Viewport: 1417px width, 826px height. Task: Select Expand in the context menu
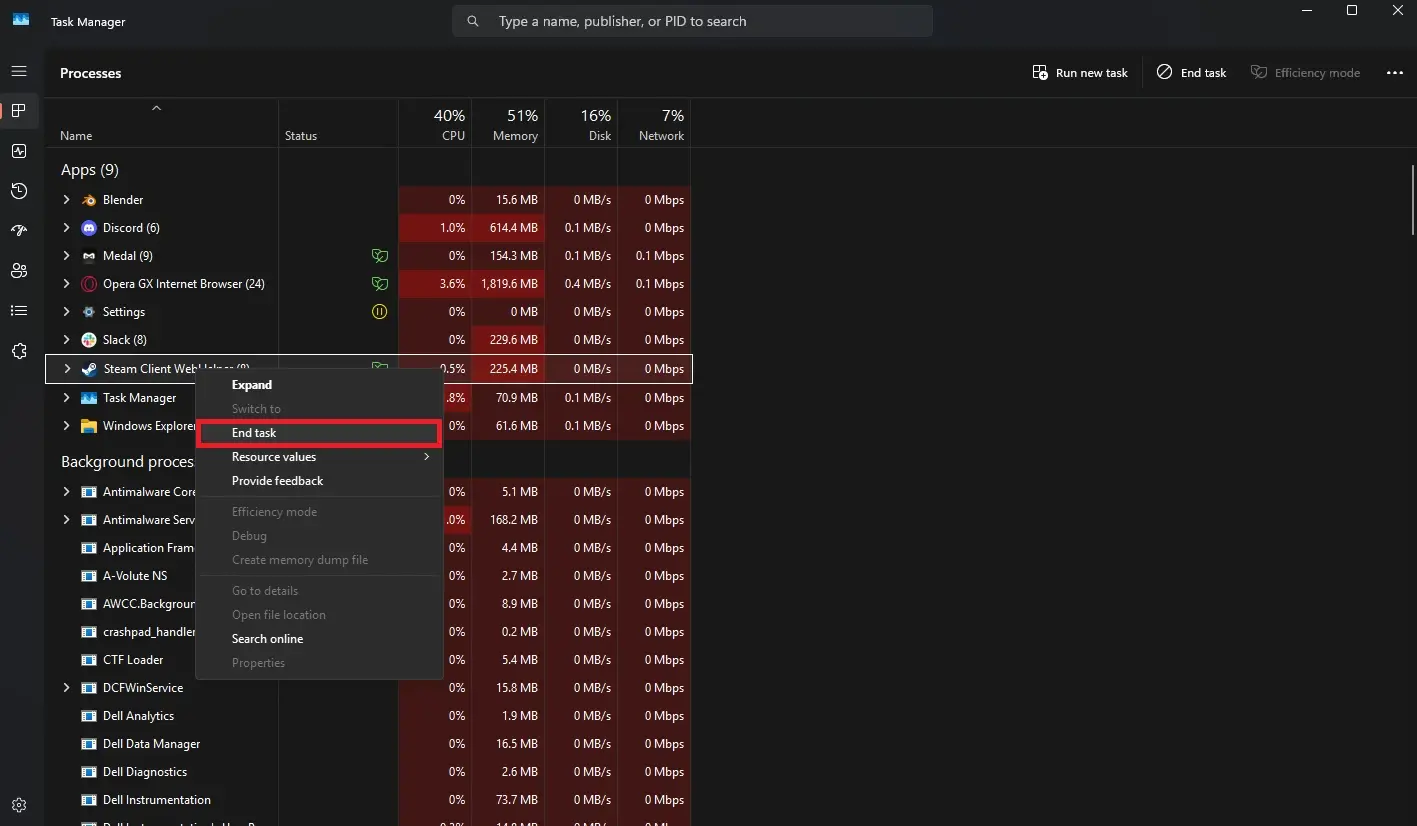click(x=252, y=385)
